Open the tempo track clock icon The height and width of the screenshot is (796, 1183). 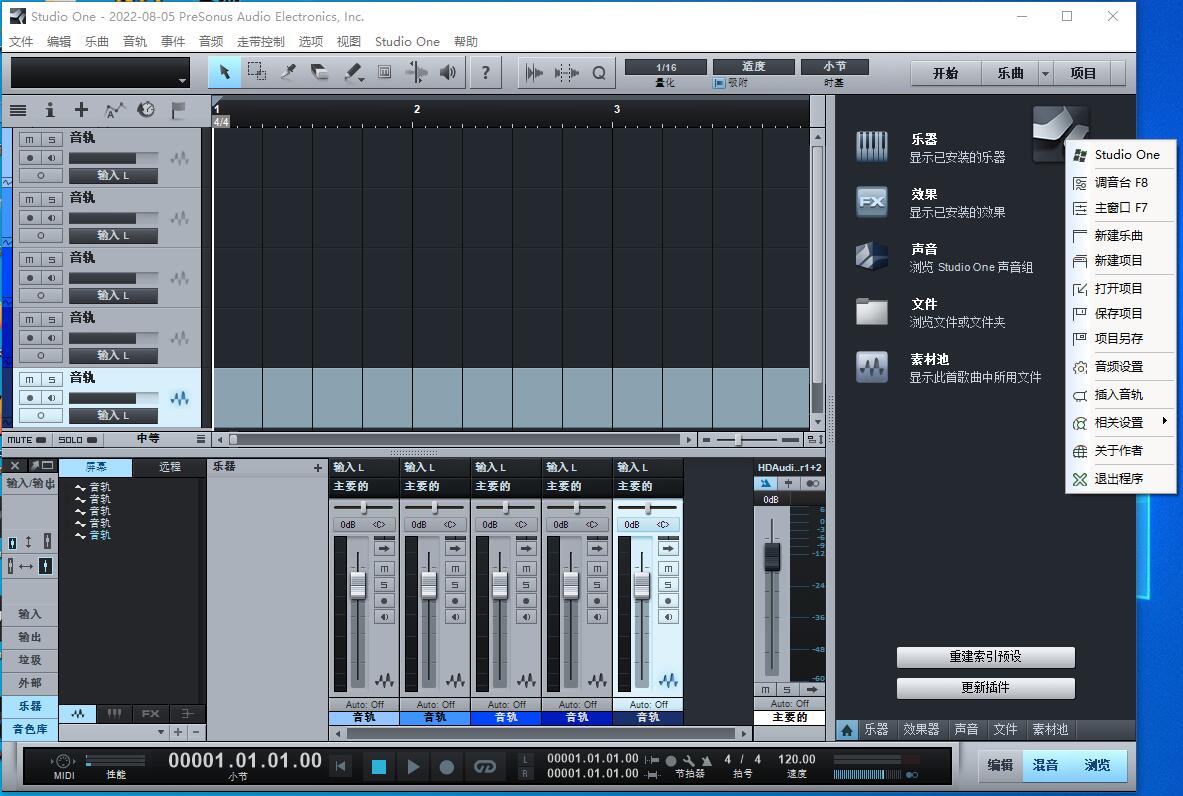[x=146, y=110]
